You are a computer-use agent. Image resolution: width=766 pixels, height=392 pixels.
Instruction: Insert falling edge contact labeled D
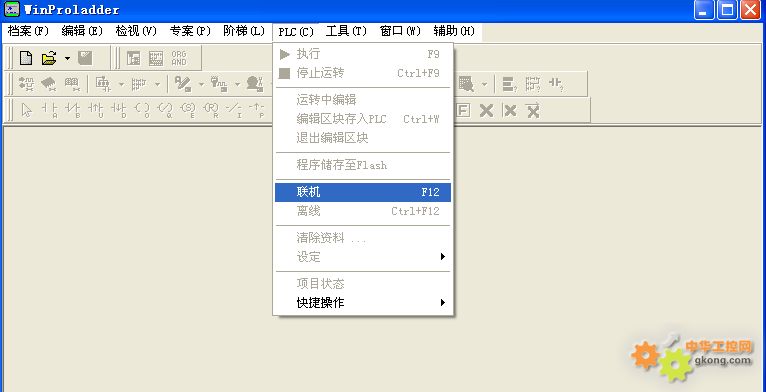click(x=119, y=110)
